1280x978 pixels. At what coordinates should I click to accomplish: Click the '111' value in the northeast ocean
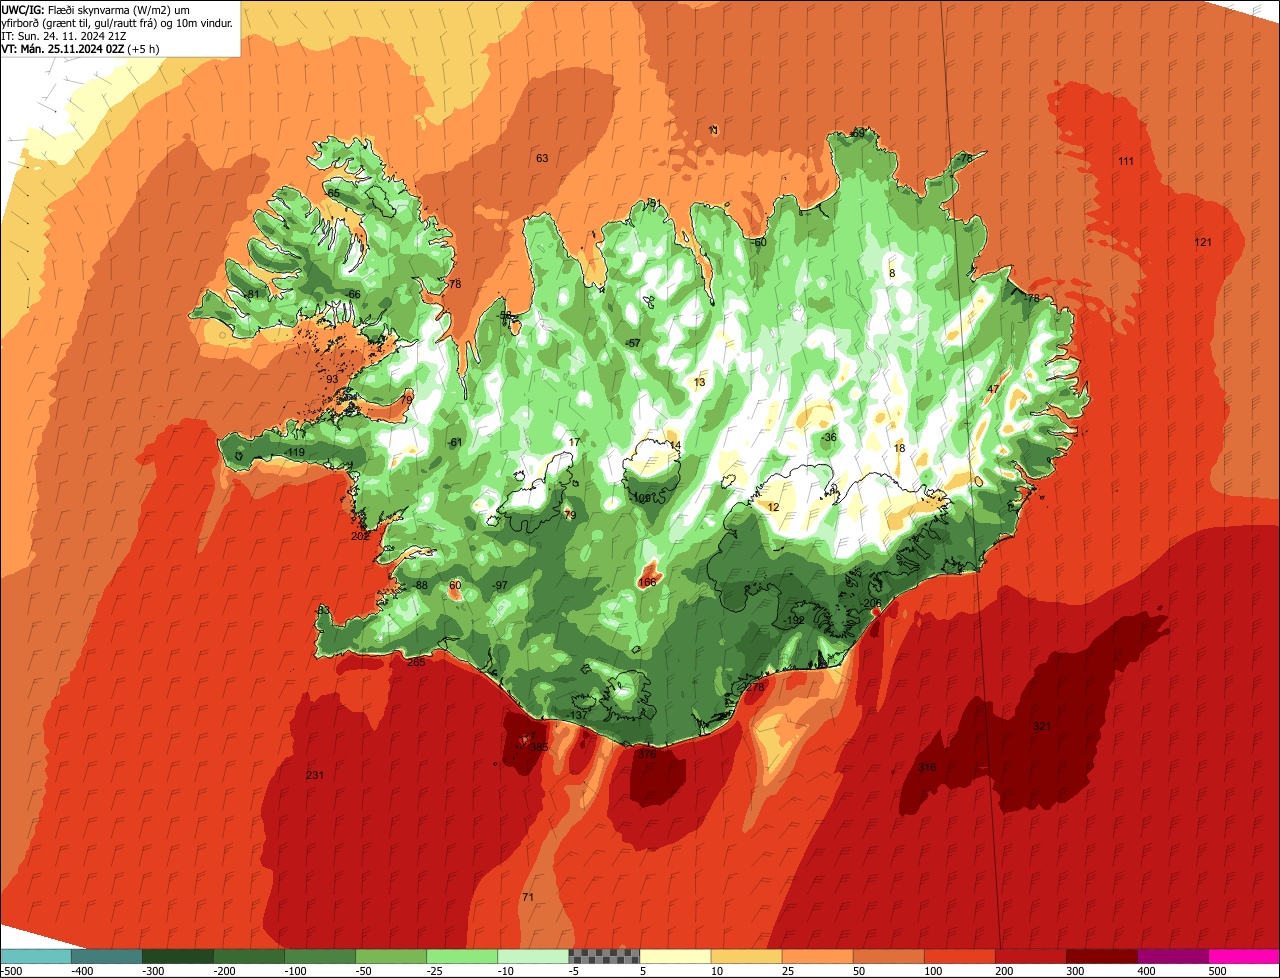[x=1126, y=161]
